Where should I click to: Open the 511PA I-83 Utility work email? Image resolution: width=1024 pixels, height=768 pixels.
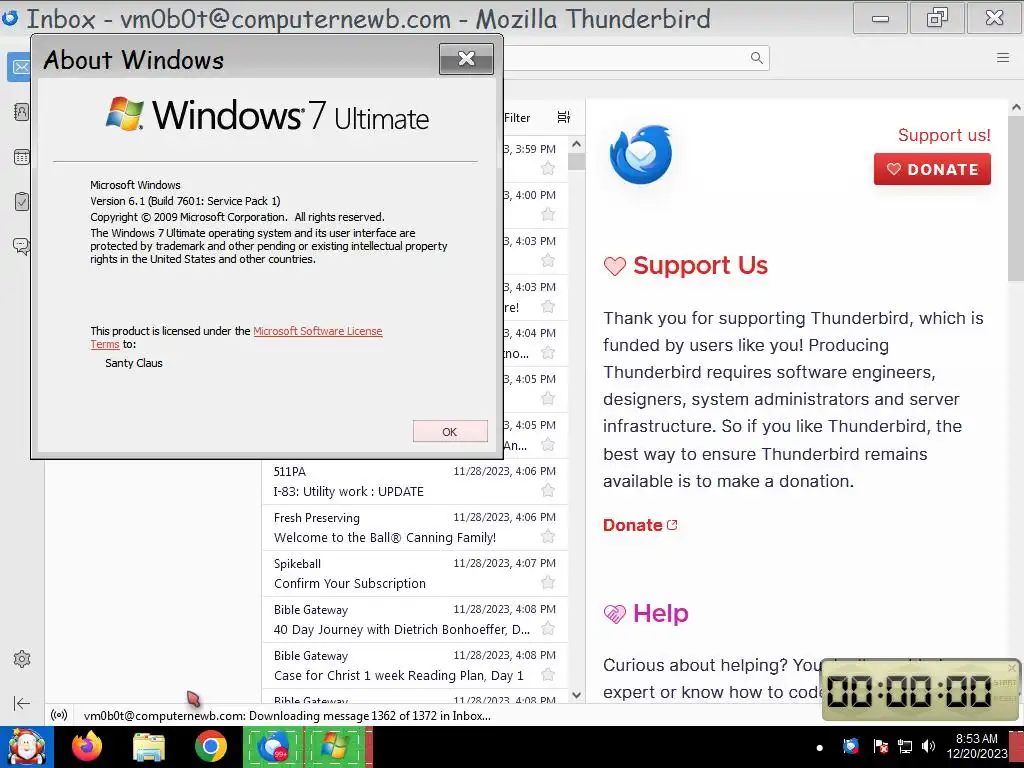coord(415,481)
